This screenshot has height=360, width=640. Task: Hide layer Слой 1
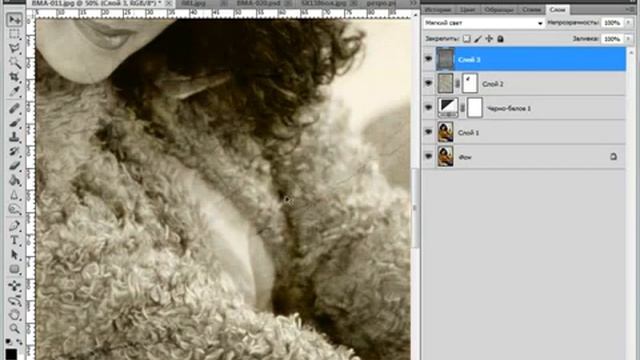point(429,132)
